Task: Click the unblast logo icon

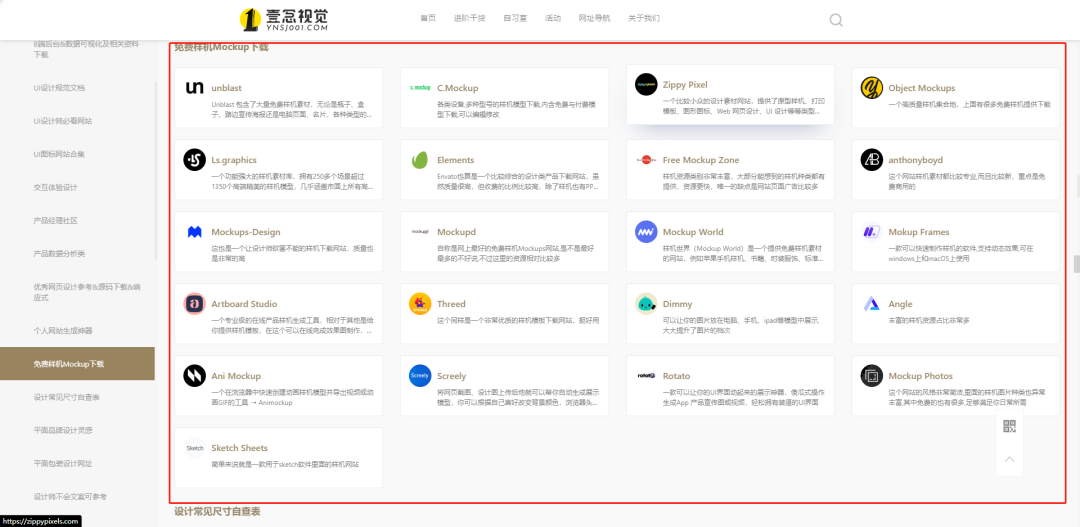Action: click(x=195, y=87)
